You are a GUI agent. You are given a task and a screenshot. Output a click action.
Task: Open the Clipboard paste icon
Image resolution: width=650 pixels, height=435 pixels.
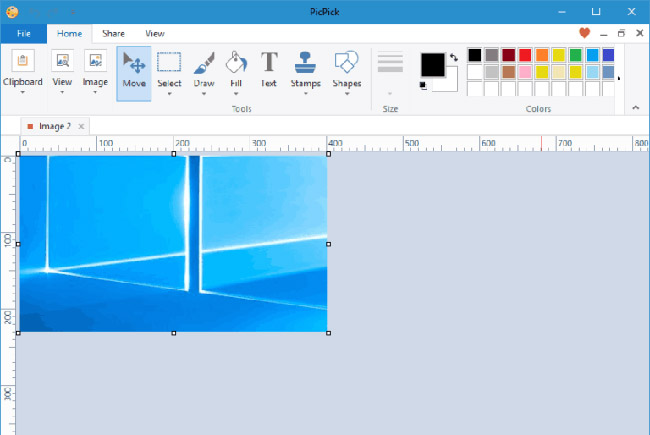[x=22, y=61]
